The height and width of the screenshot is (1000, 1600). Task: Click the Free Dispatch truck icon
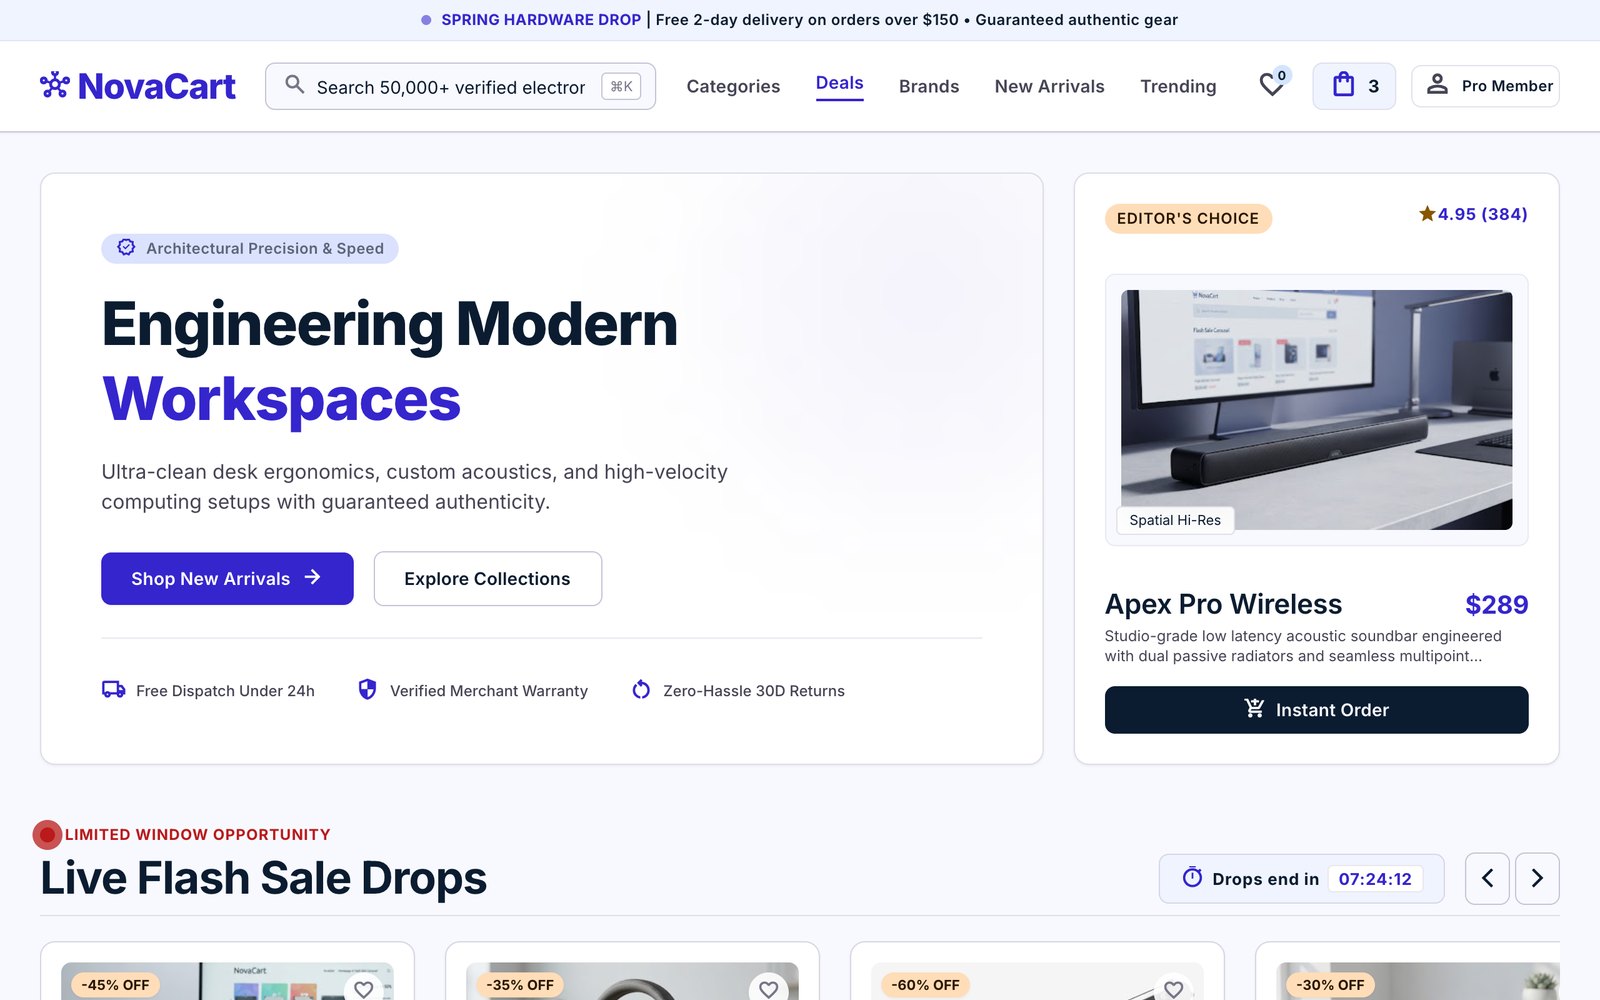coord(113,689)
